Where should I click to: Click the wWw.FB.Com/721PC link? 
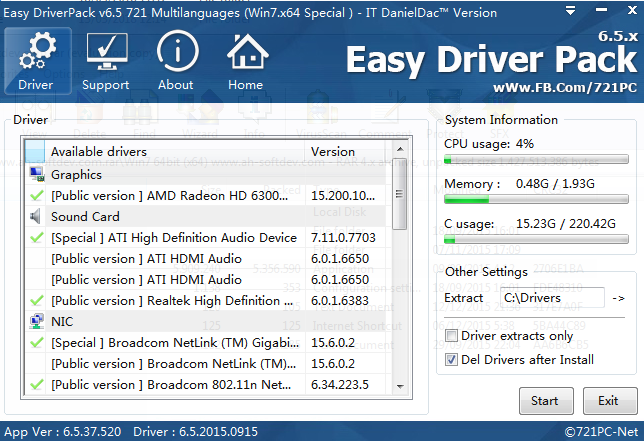coord(565,87)
